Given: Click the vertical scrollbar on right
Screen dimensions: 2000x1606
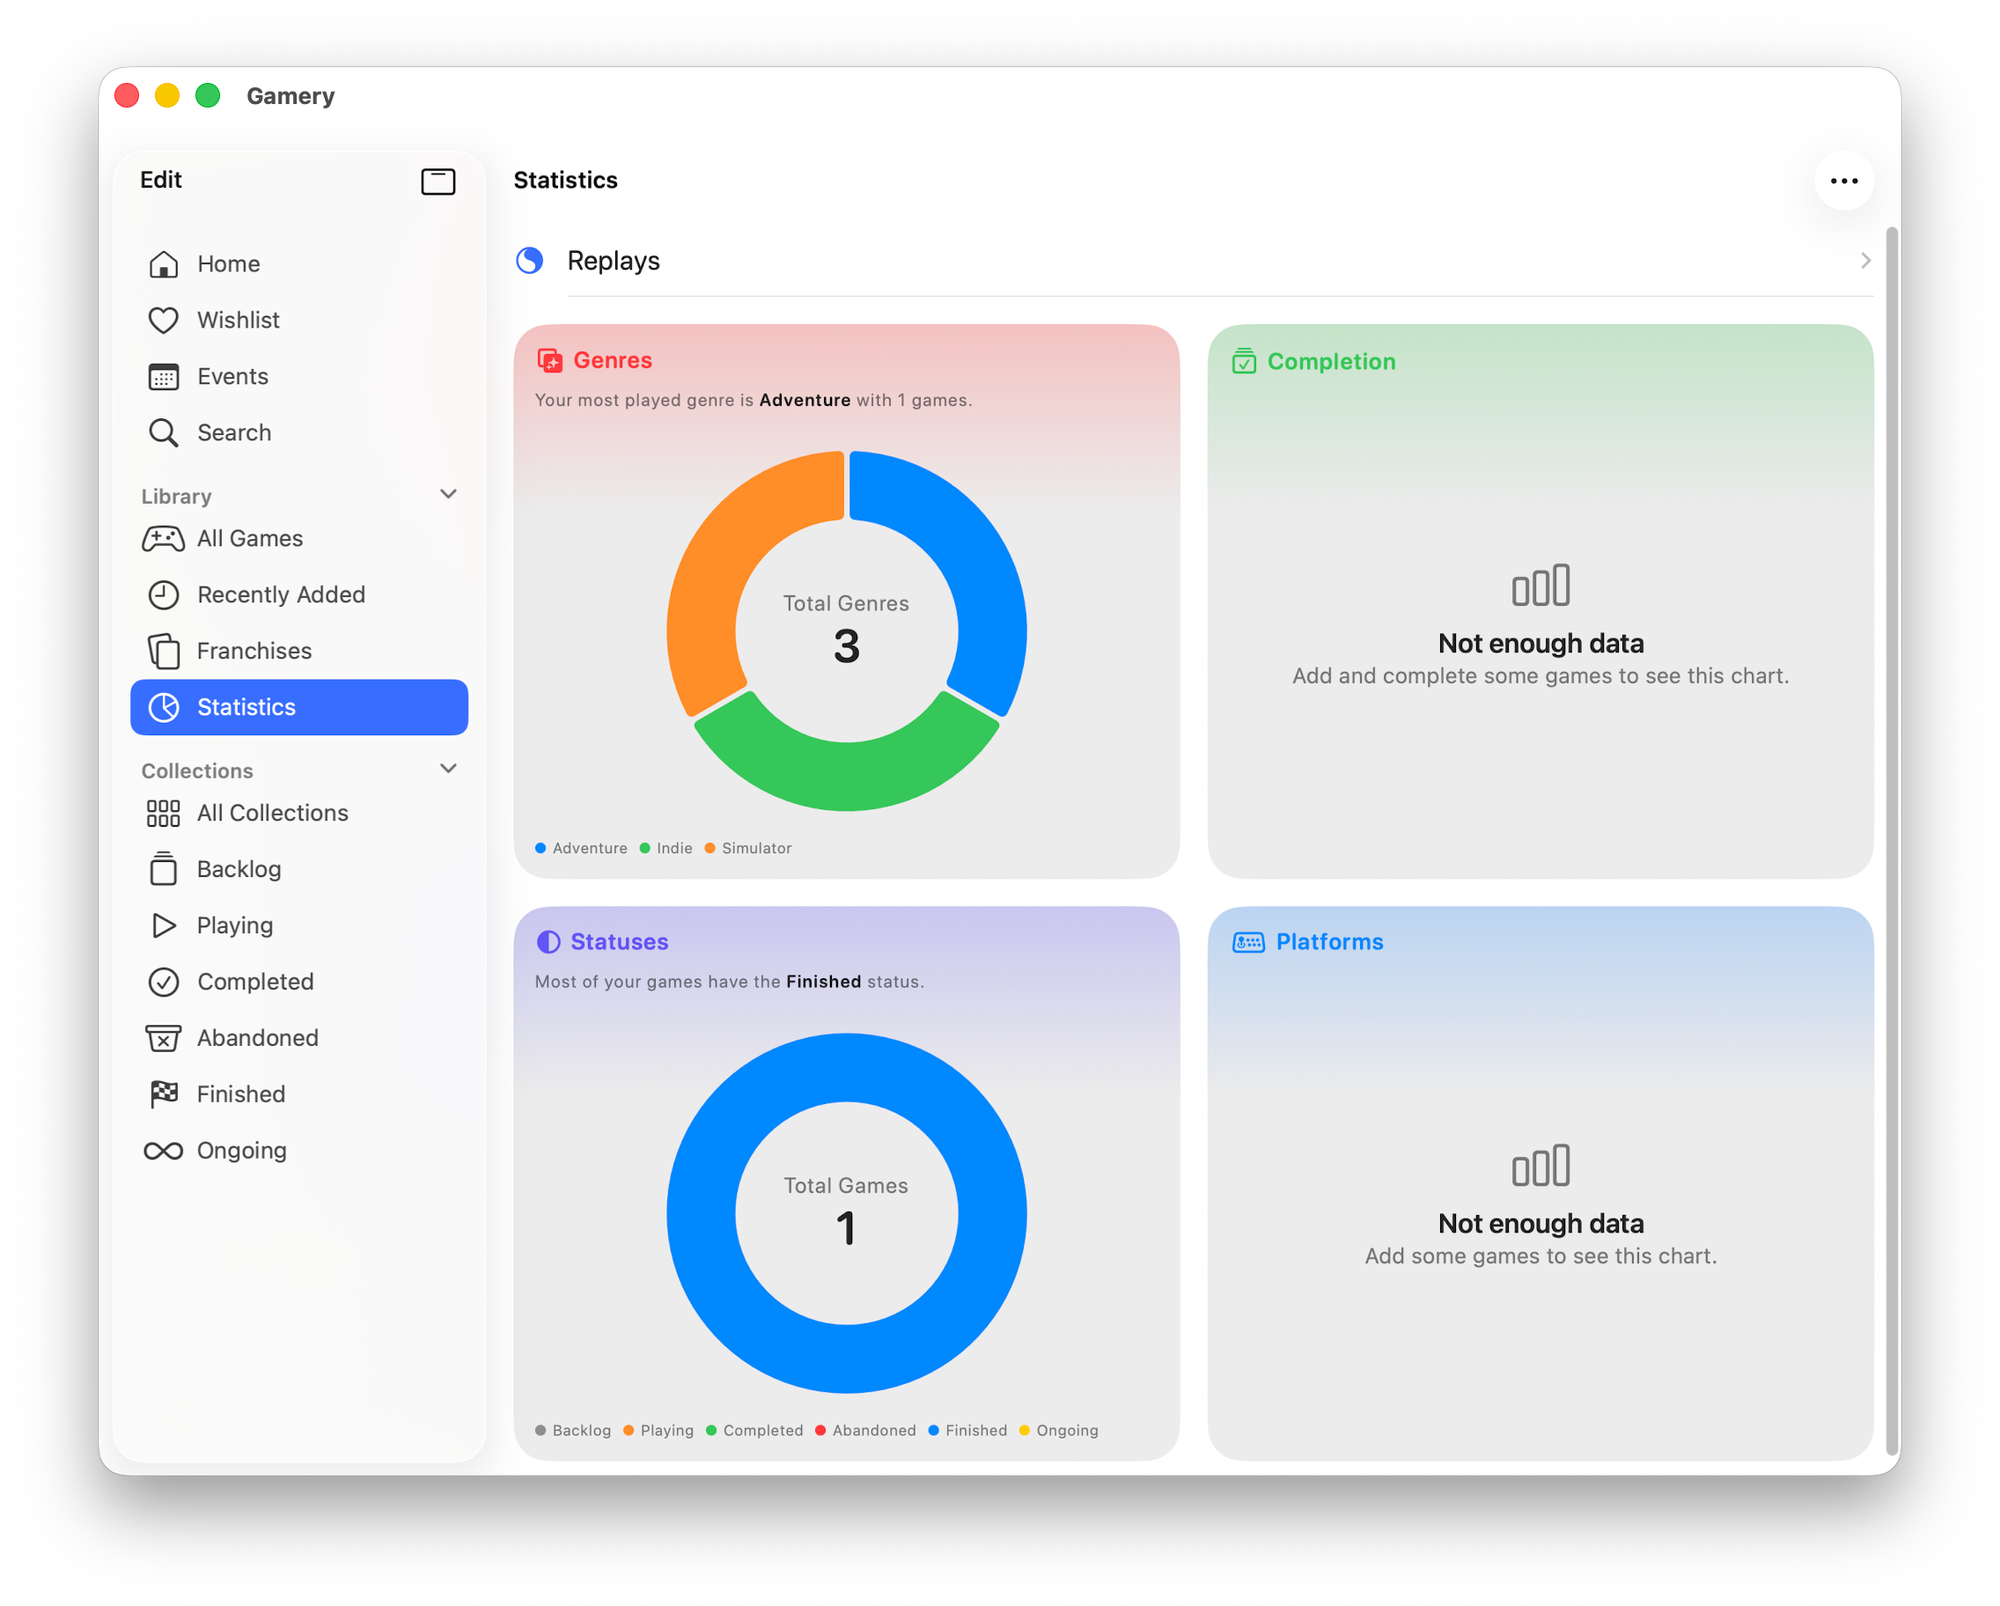Looking at the screenshot, I should pos(1890,840).
